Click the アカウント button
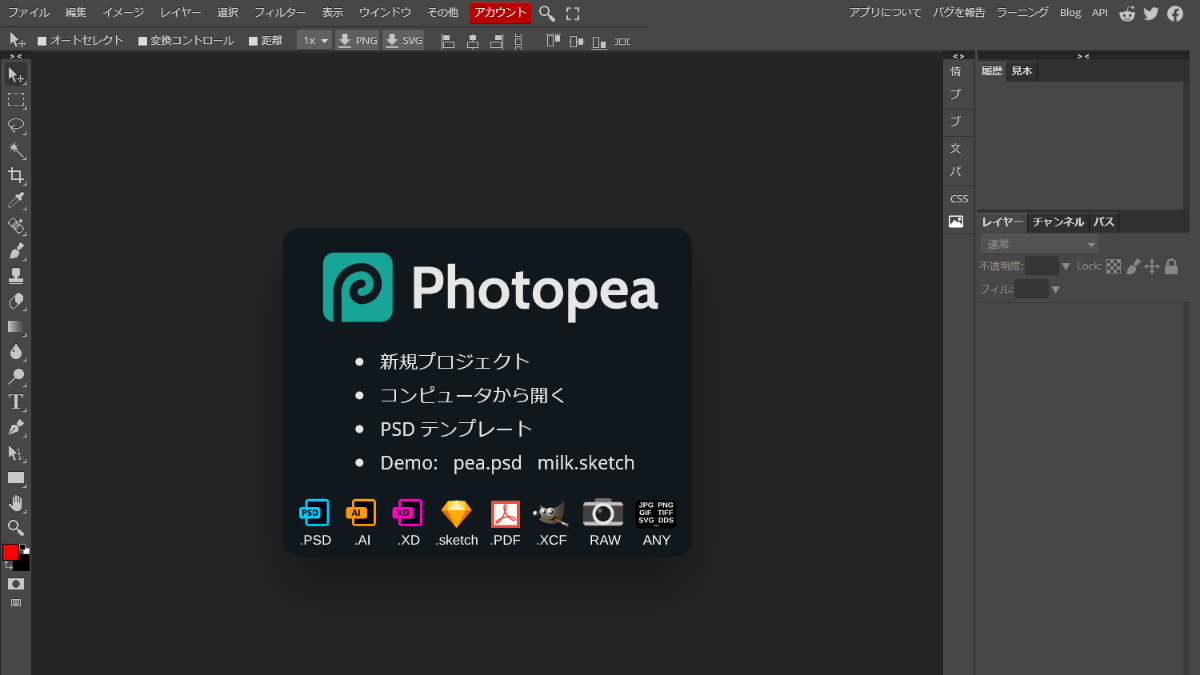Image resolution: width=1200 pixels, height=675 pixels. coord(500,13)
